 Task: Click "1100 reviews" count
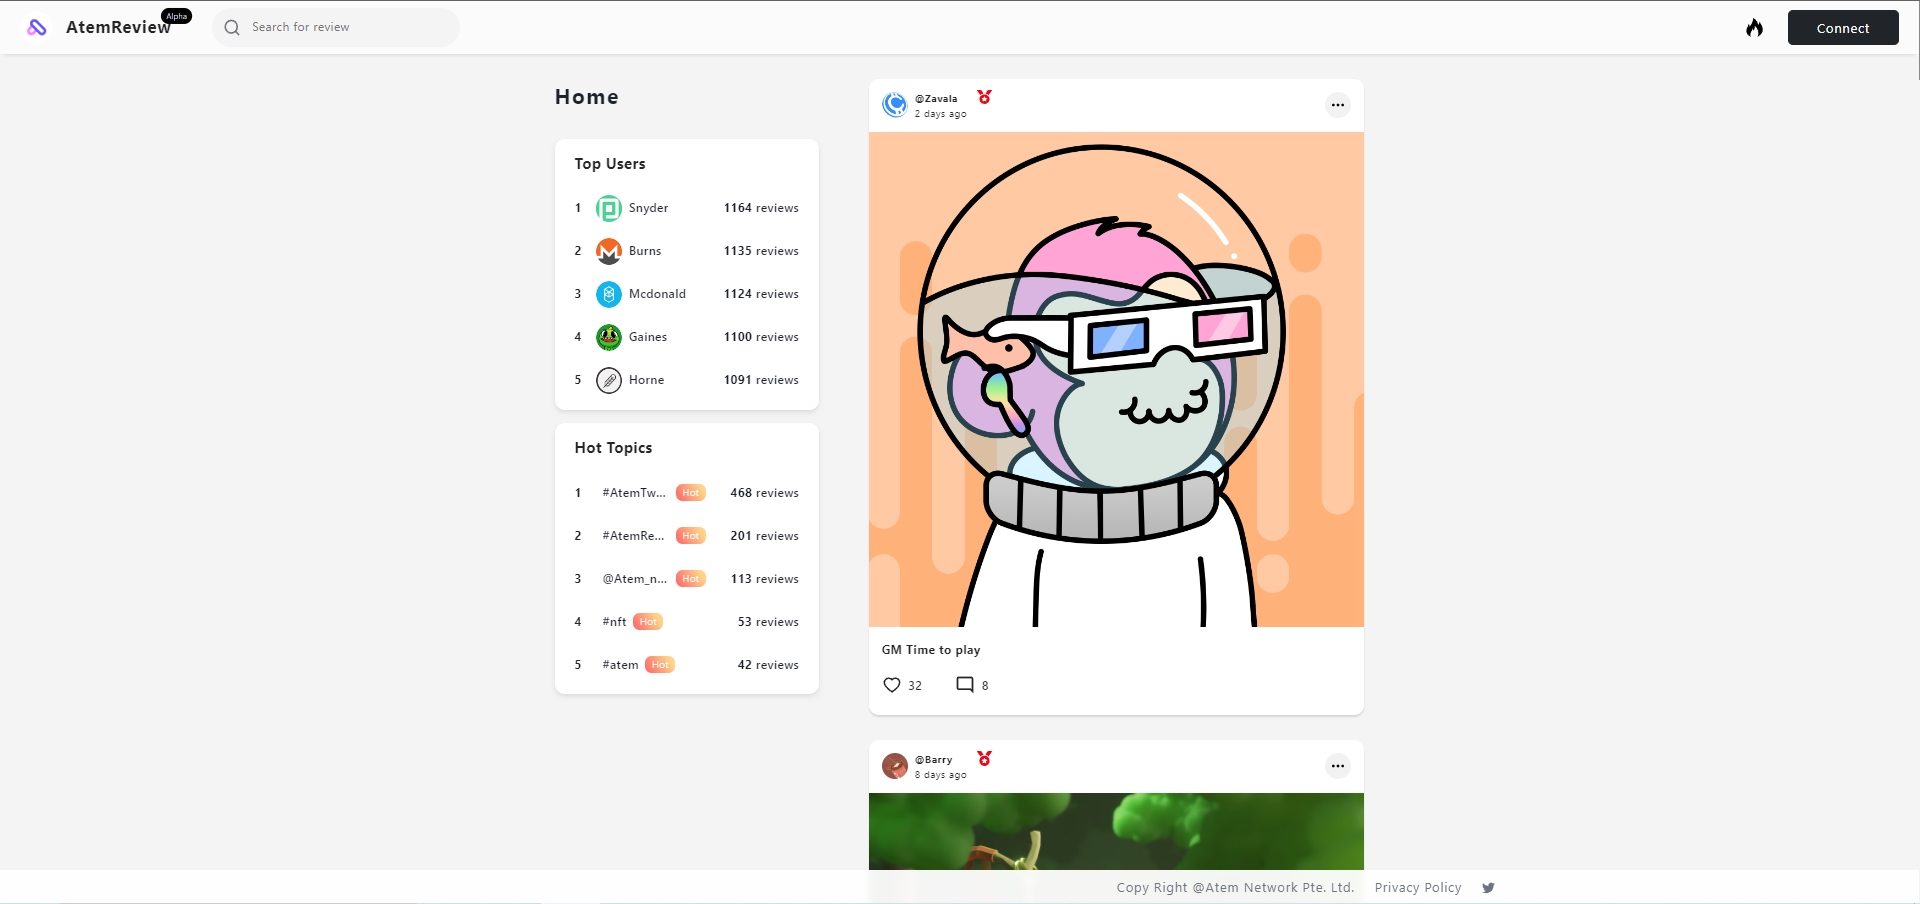[761, 337]
